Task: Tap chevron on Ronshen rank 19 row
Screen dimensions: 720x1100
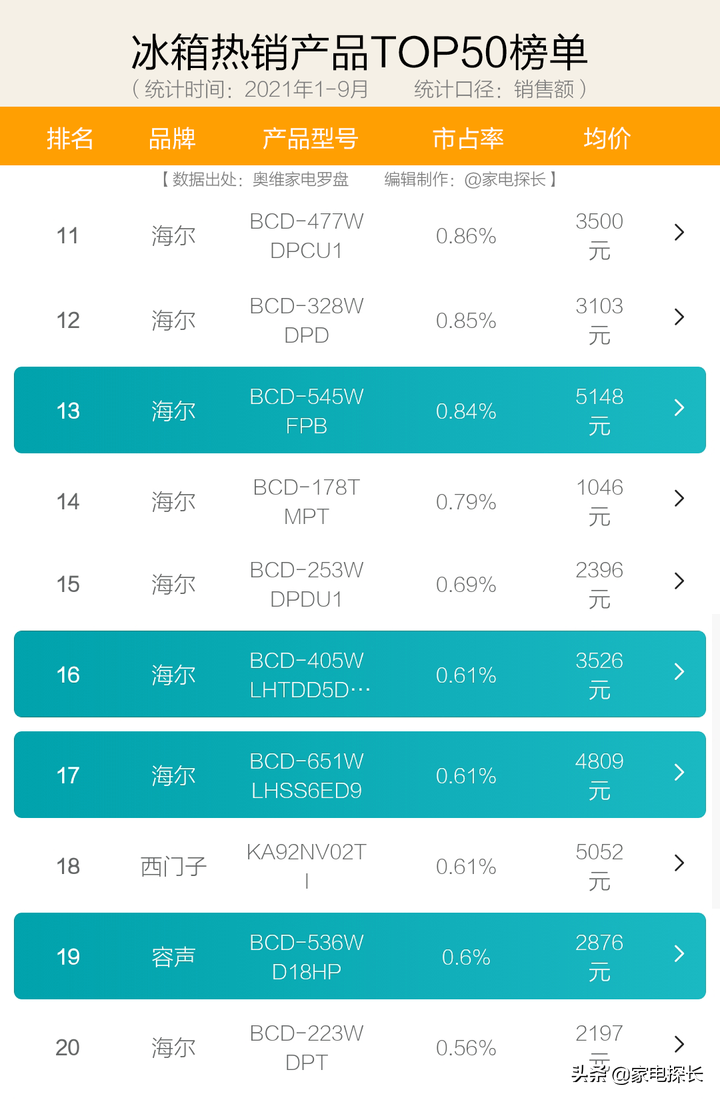Action: tap(679, 954)
